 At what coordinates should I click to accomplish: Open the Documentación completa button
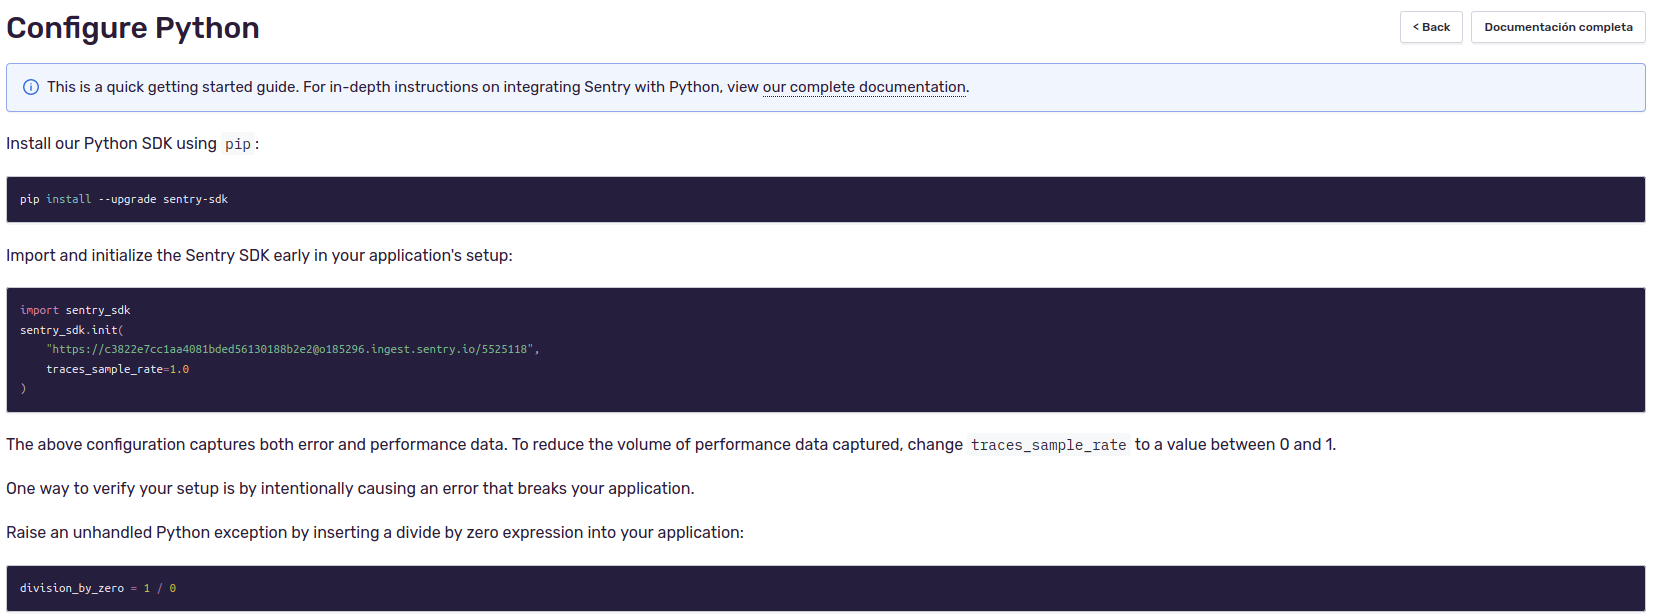click(x=1557, y=27)
